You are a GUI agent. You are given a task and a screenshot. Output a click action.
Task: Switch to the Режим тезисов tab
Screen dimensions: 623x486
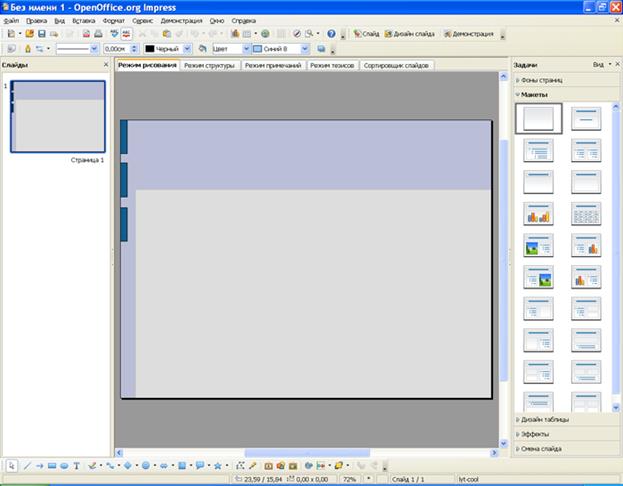332,66
